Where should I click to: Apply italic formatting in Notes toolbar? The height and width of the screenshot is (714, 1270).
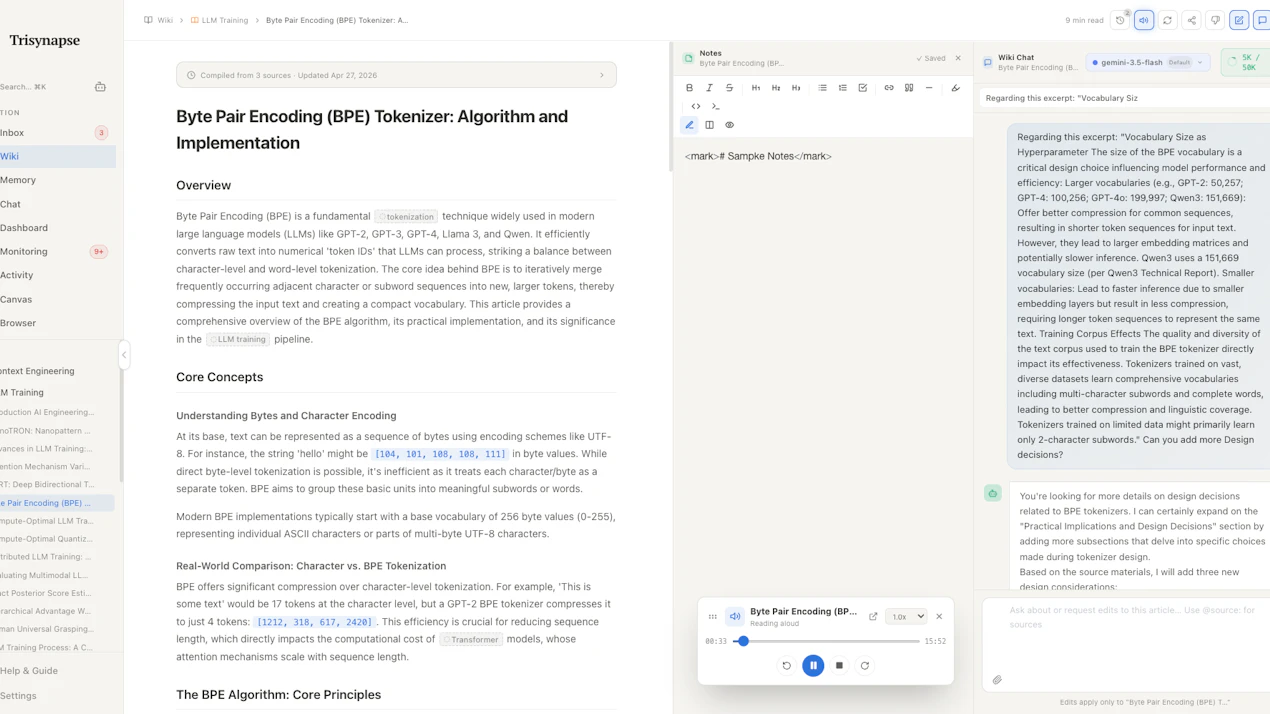click(x=709, y=88)
